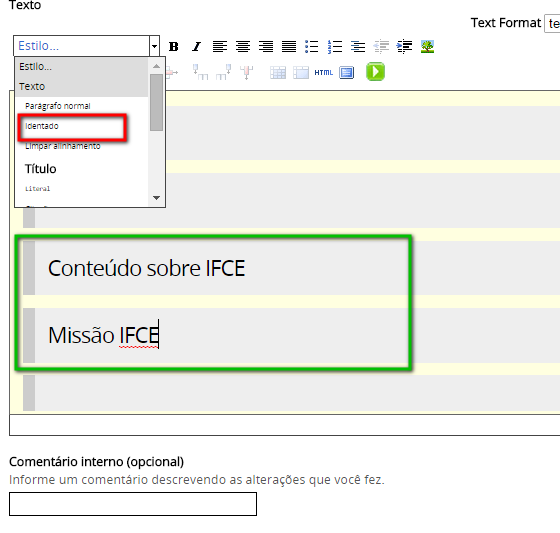Image resolution: width=560 pixels, height=533 pixels.
Task: Align text to the left
Action: click(x=220, y=46)
